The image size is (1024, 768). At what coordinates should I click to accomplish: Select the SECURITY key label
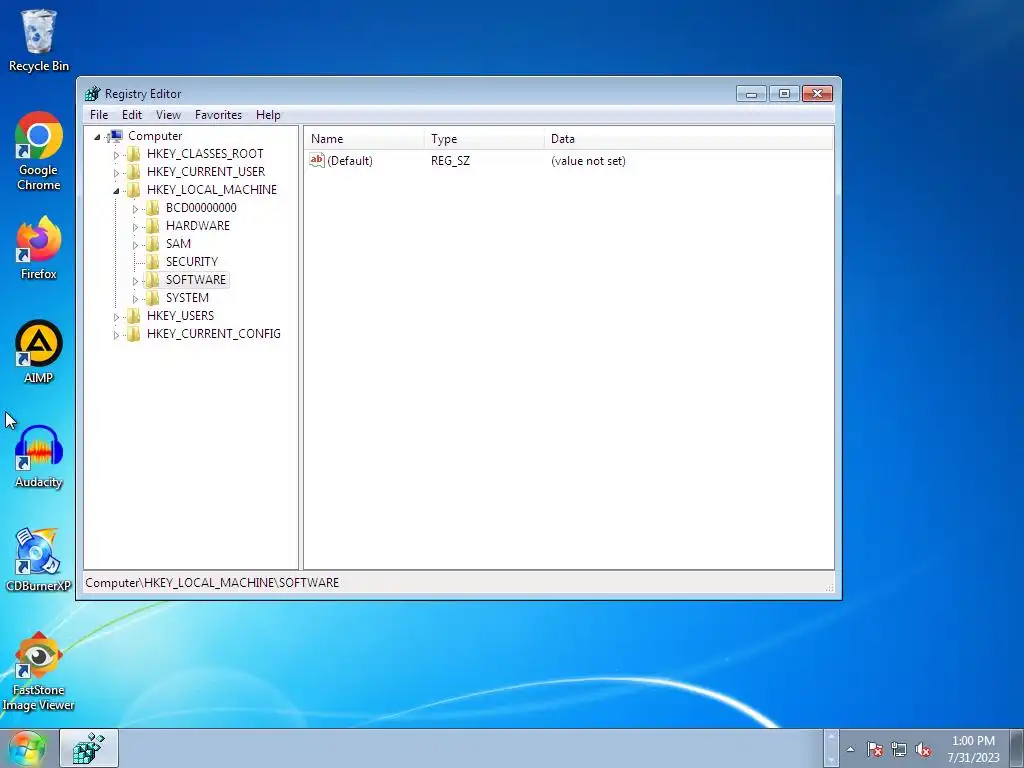coord(191,262)
